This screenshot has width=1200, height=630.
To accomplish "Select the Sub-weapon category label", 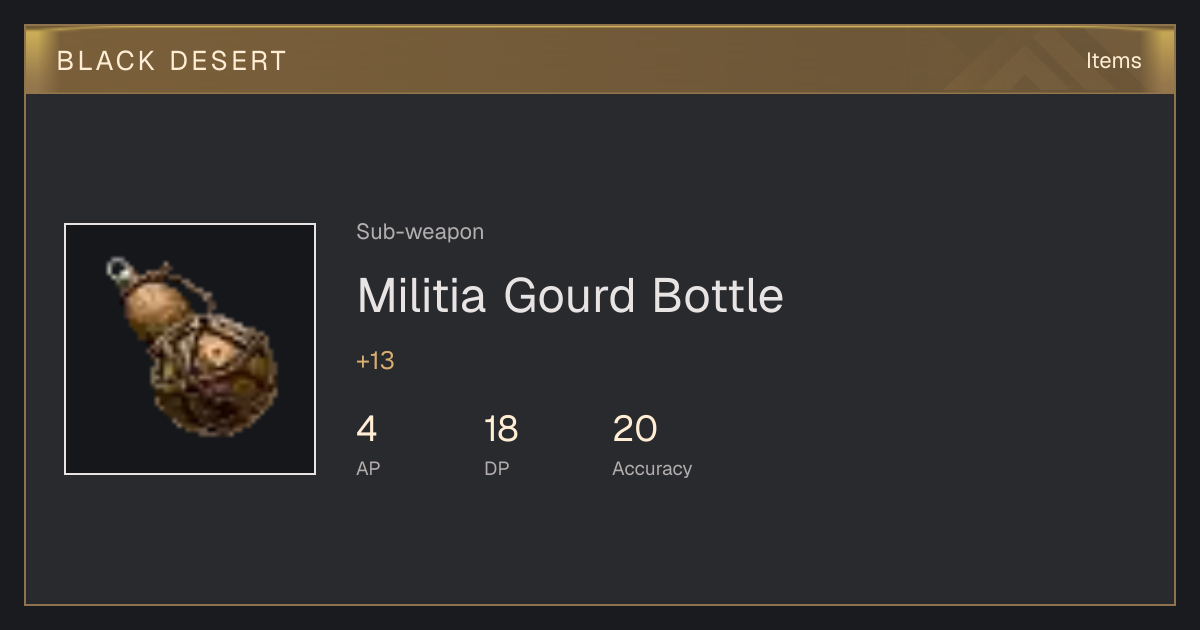I will click(420, 232).
